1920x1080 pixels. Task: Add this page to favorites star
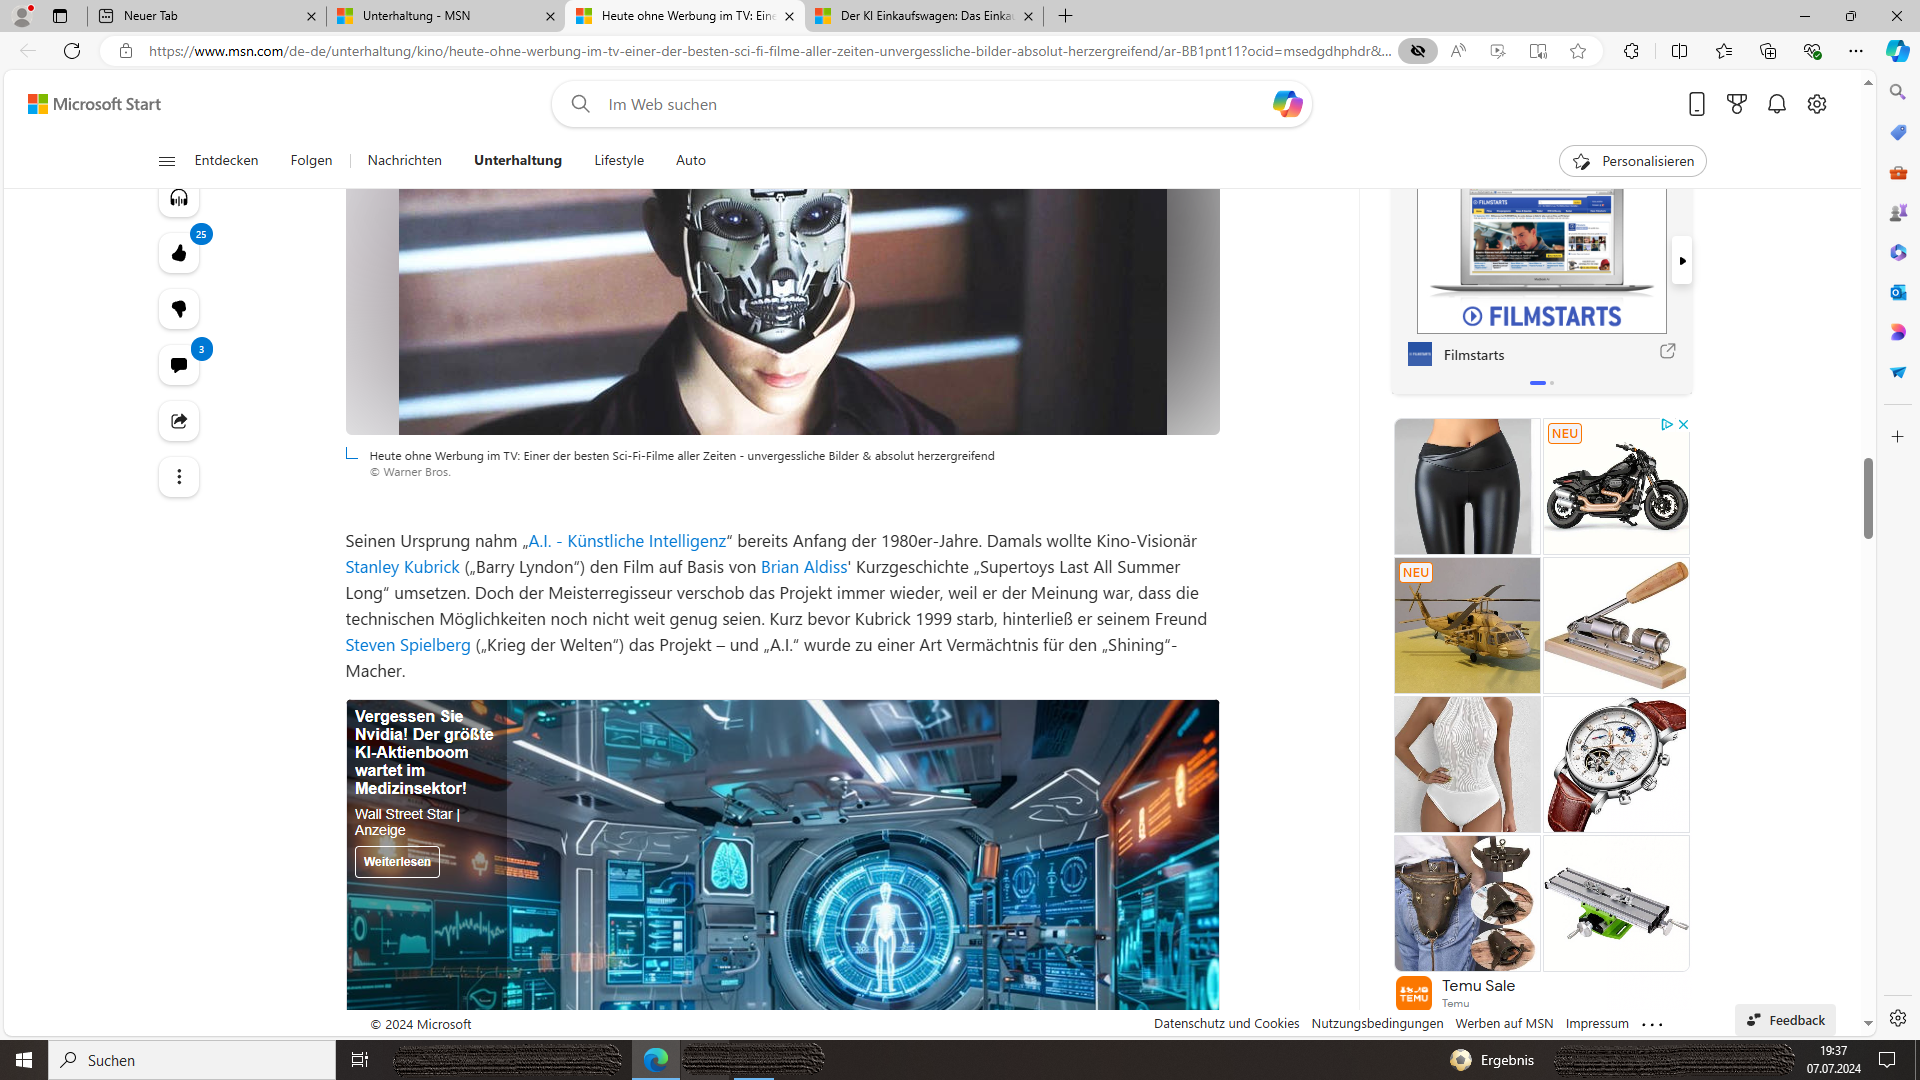1578,51
